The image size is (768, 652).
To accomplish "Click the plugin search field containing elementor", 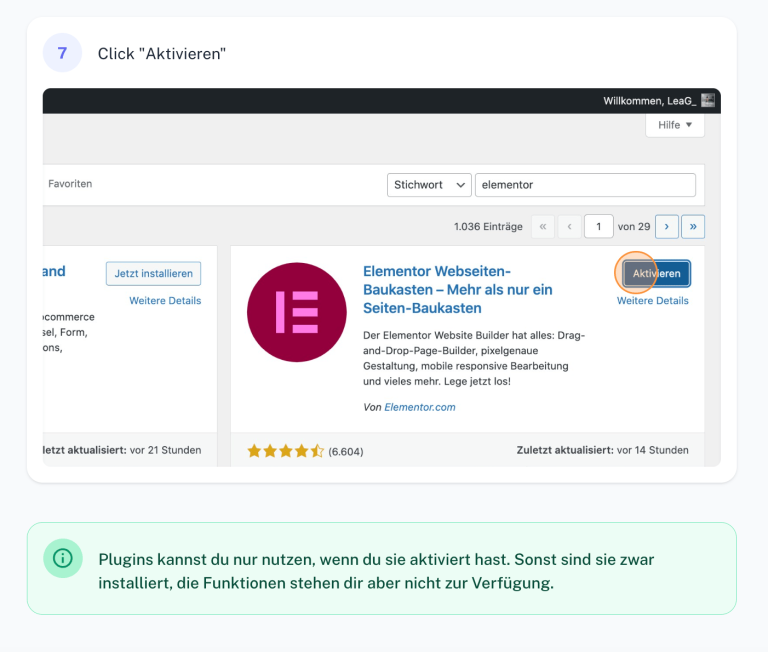I will [x=585, y=185].
